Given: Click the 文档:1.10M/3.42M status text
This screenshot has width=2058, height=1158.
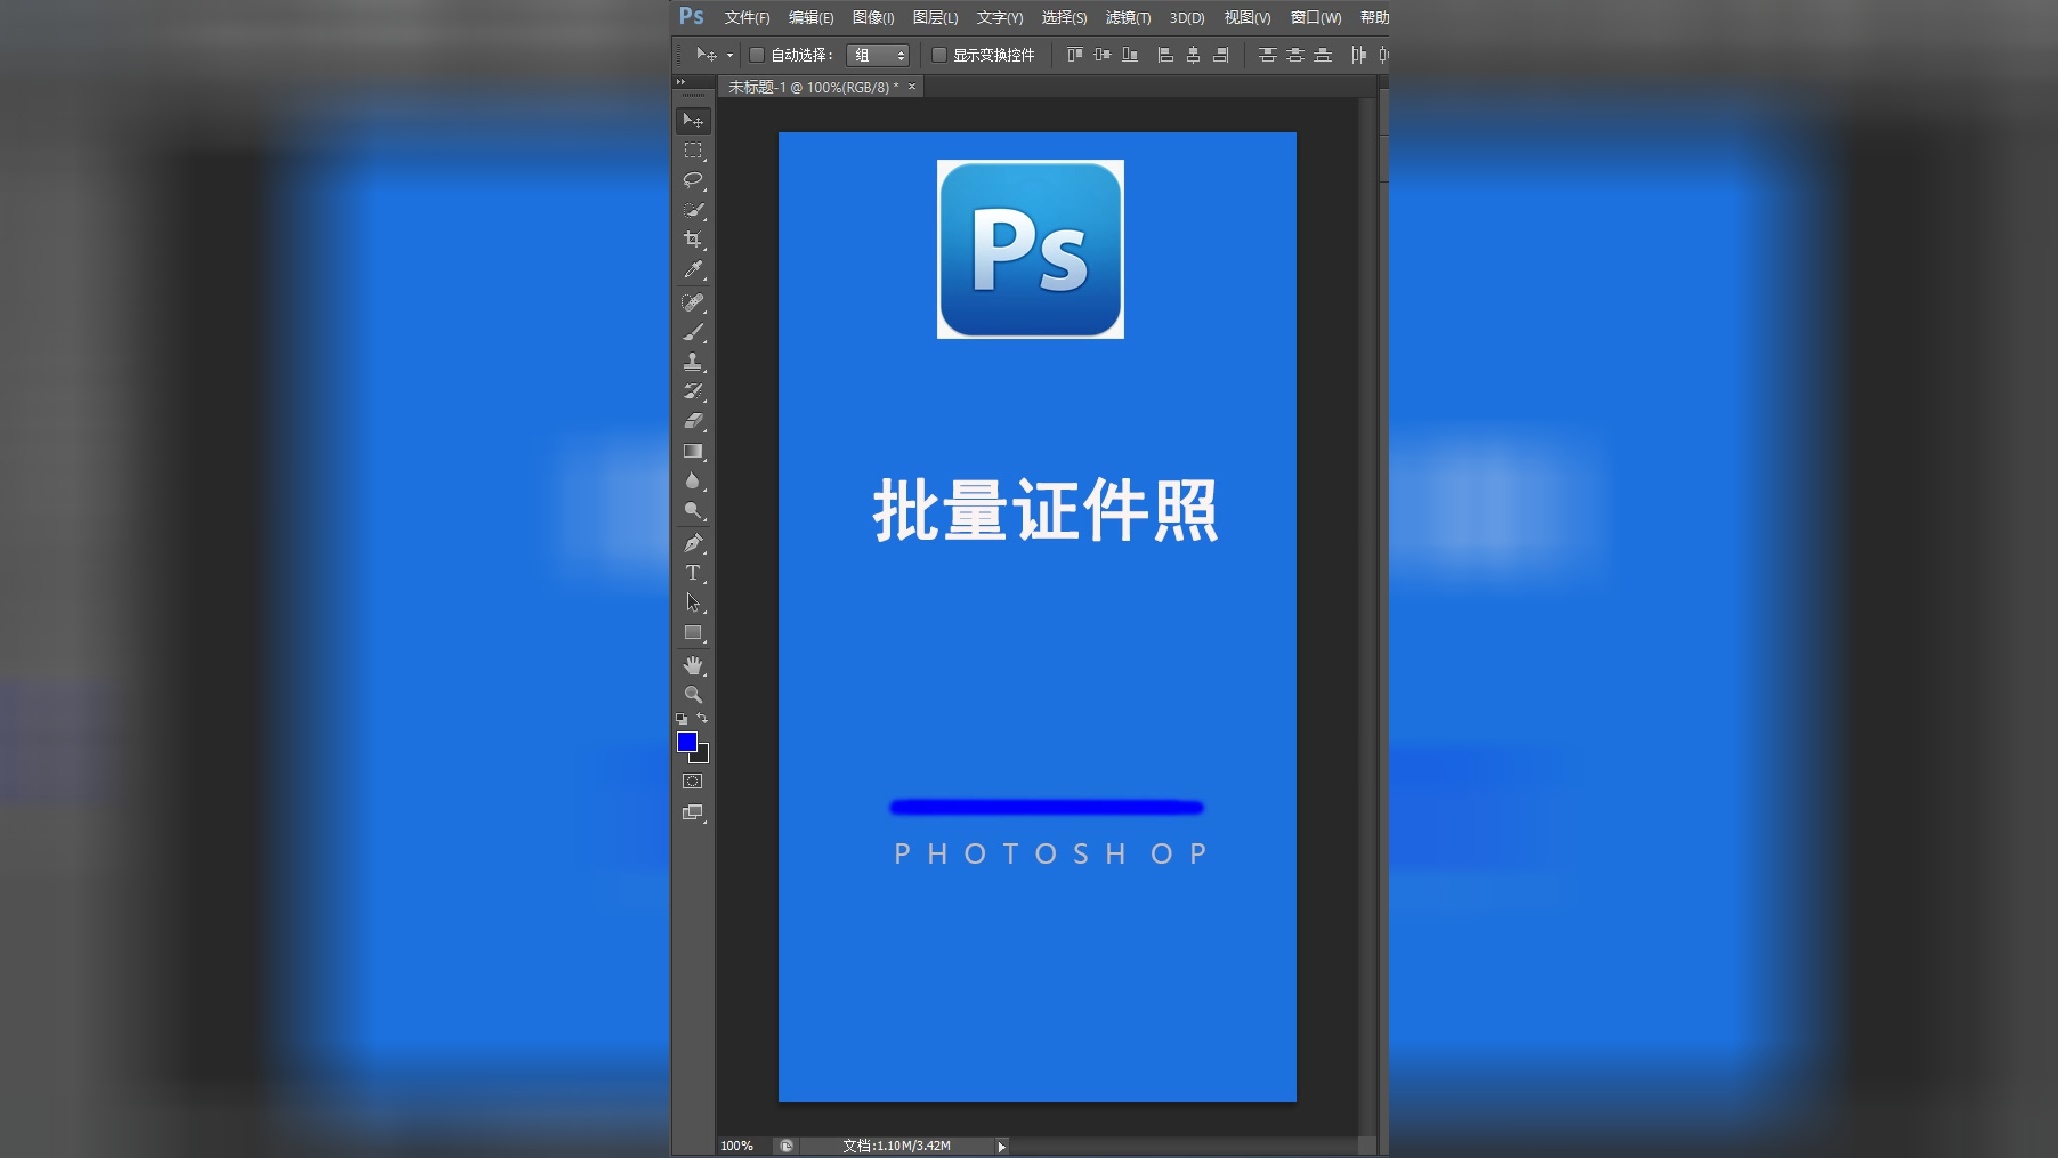Looking at the screenshot, I should (897, 1146).
